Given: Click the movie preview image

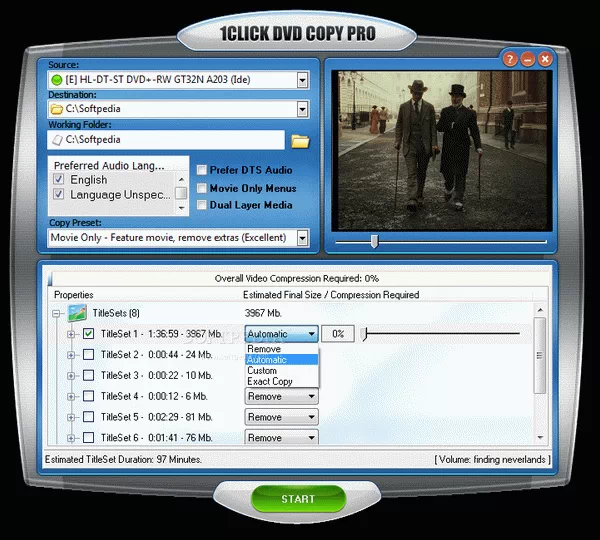Looking at the screenshot, I should [x=440, y=148].
